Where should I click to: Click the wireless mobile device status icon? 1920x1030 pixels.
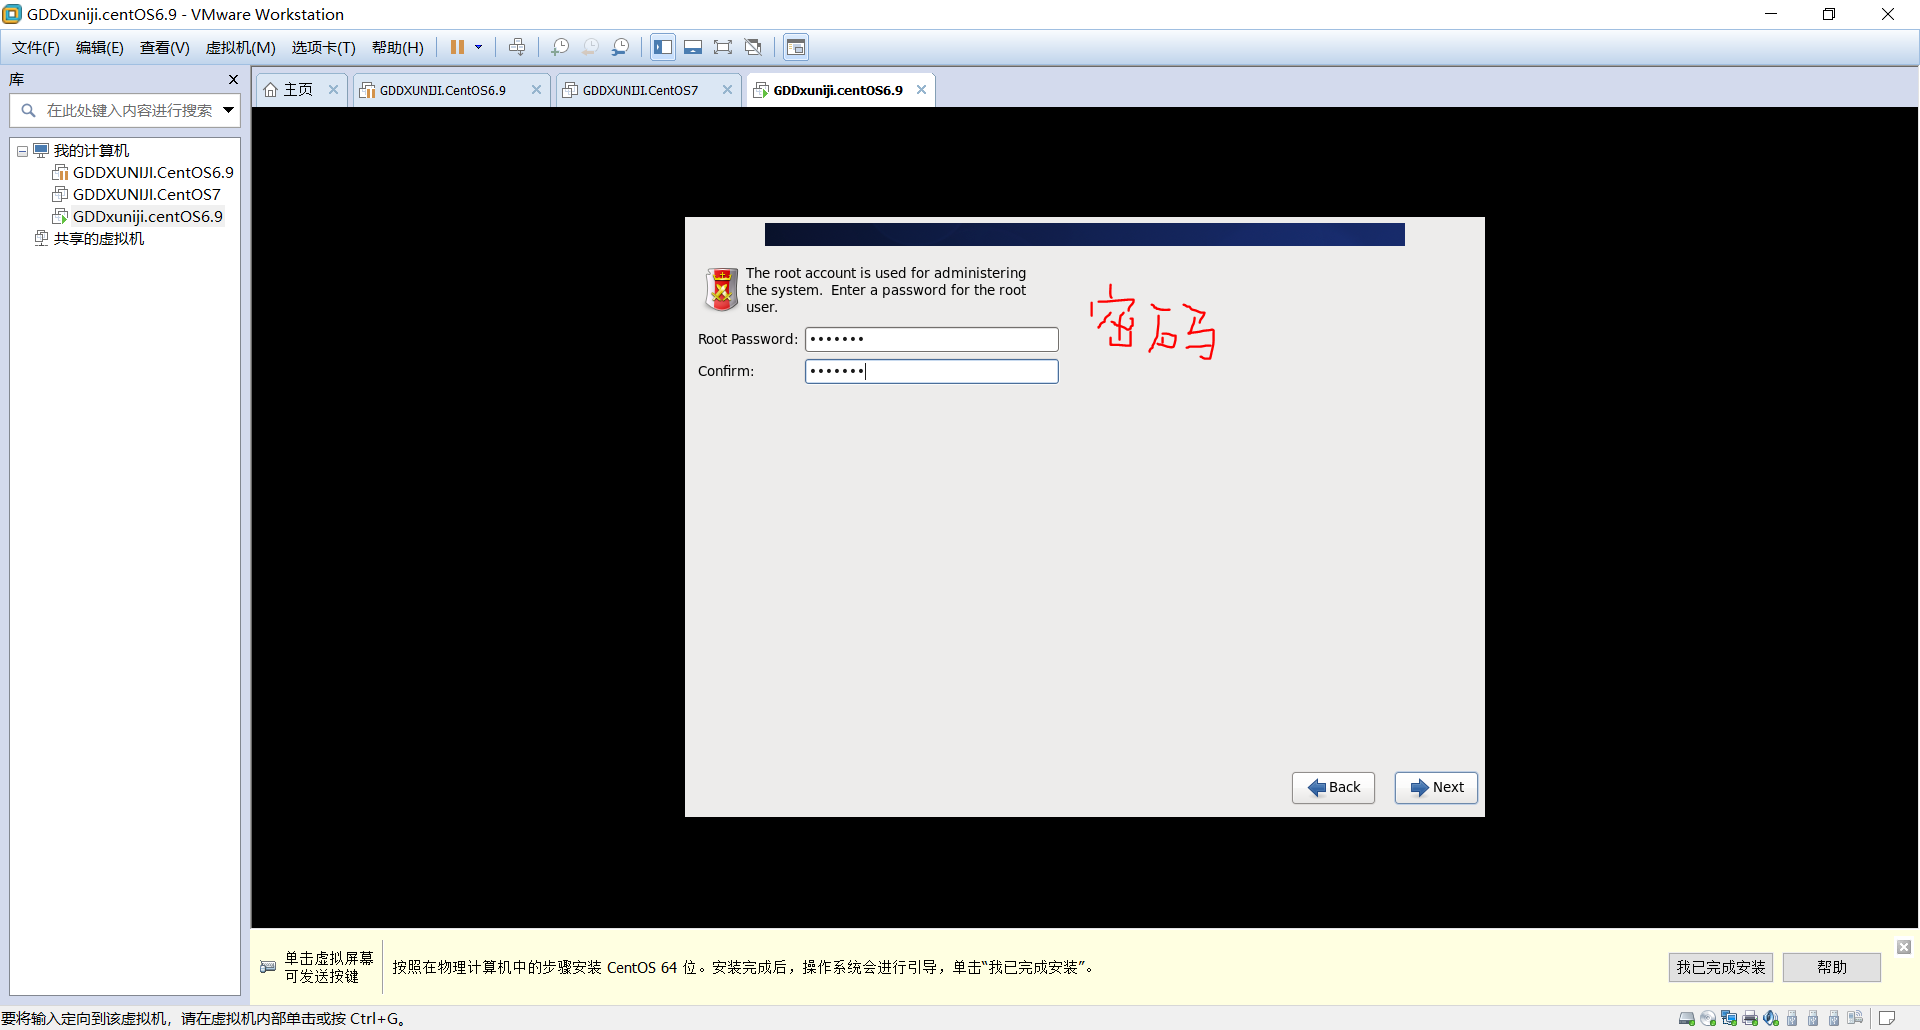(1855, 1018)
